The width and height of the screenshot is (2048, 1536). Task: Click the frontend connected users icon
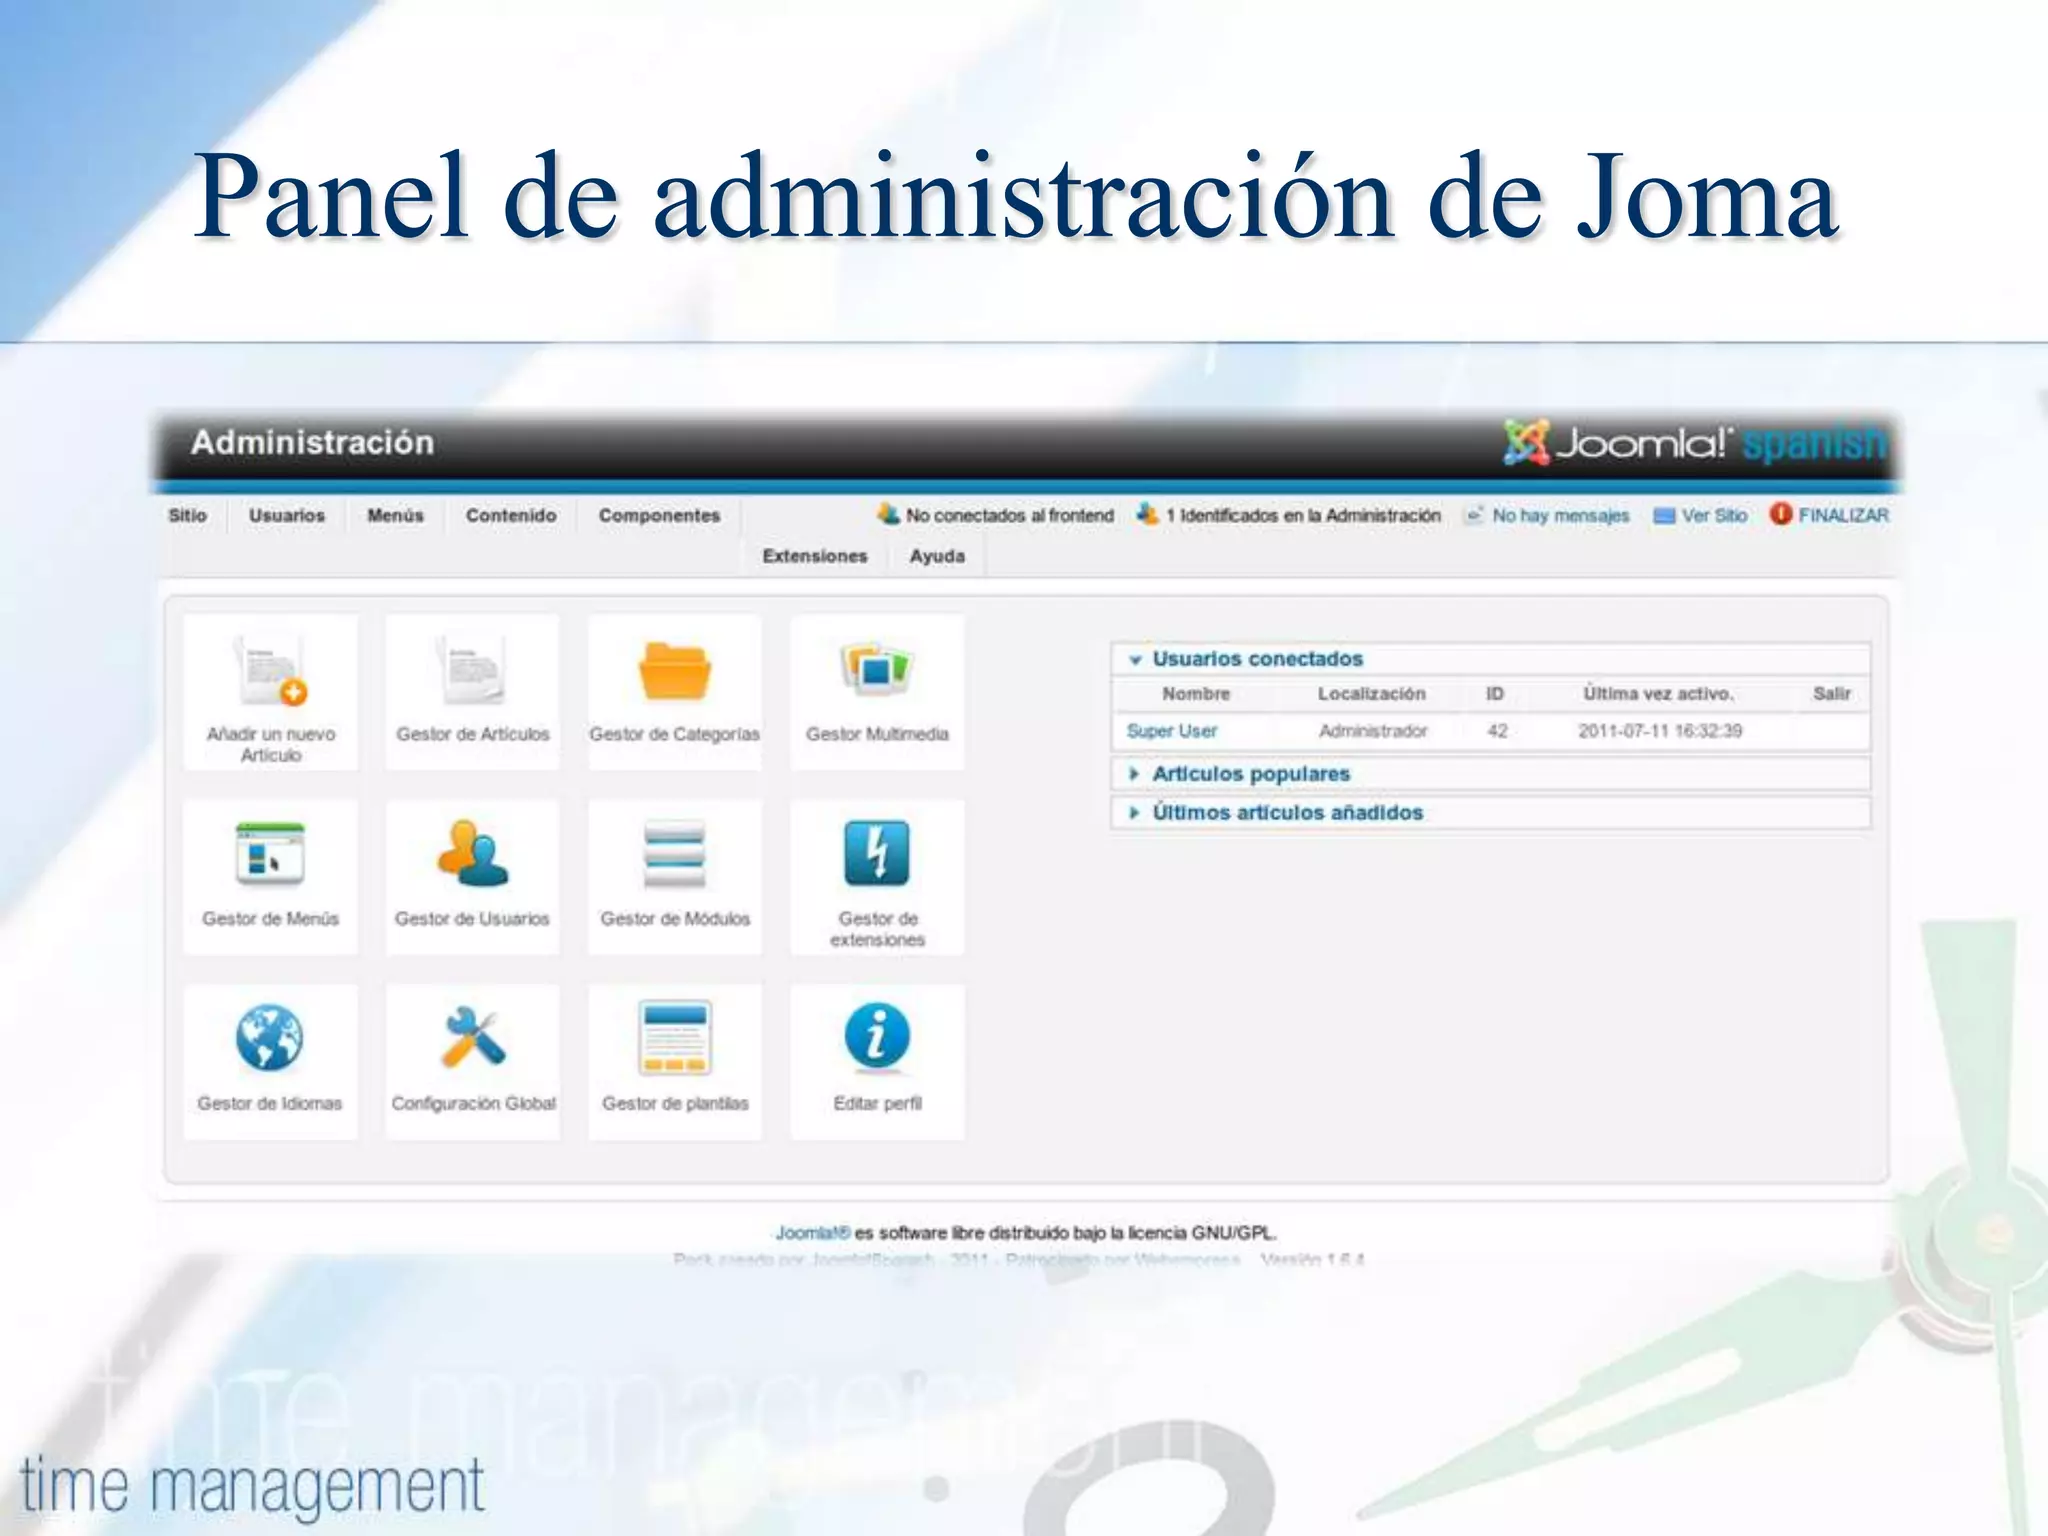click(x=888, y=514)
